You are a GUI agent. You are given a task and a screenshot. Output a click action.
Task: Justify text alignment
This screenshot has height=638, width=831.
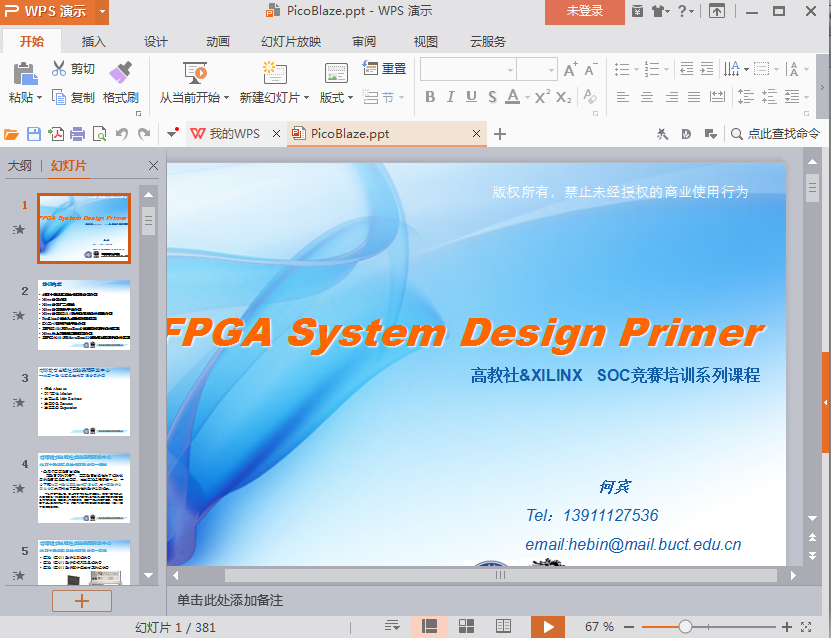[x=694, y=97]
